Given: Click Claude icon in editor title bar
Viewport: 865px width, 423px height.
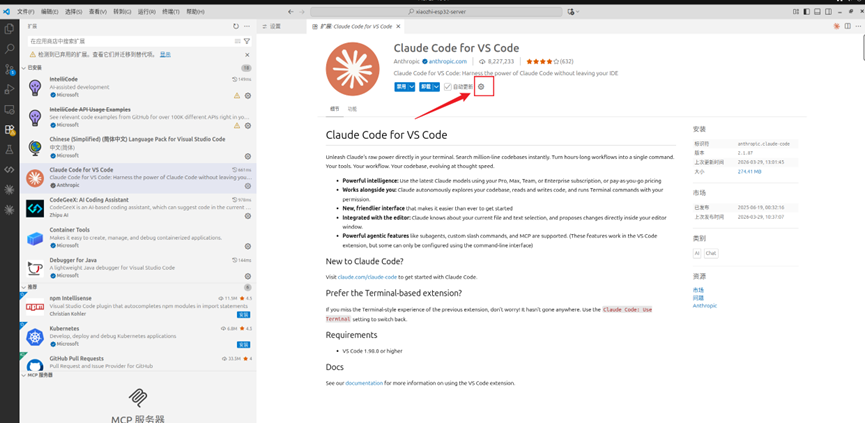Looking at the screenshot, I should pyautogui.click(x=836, y=26).
